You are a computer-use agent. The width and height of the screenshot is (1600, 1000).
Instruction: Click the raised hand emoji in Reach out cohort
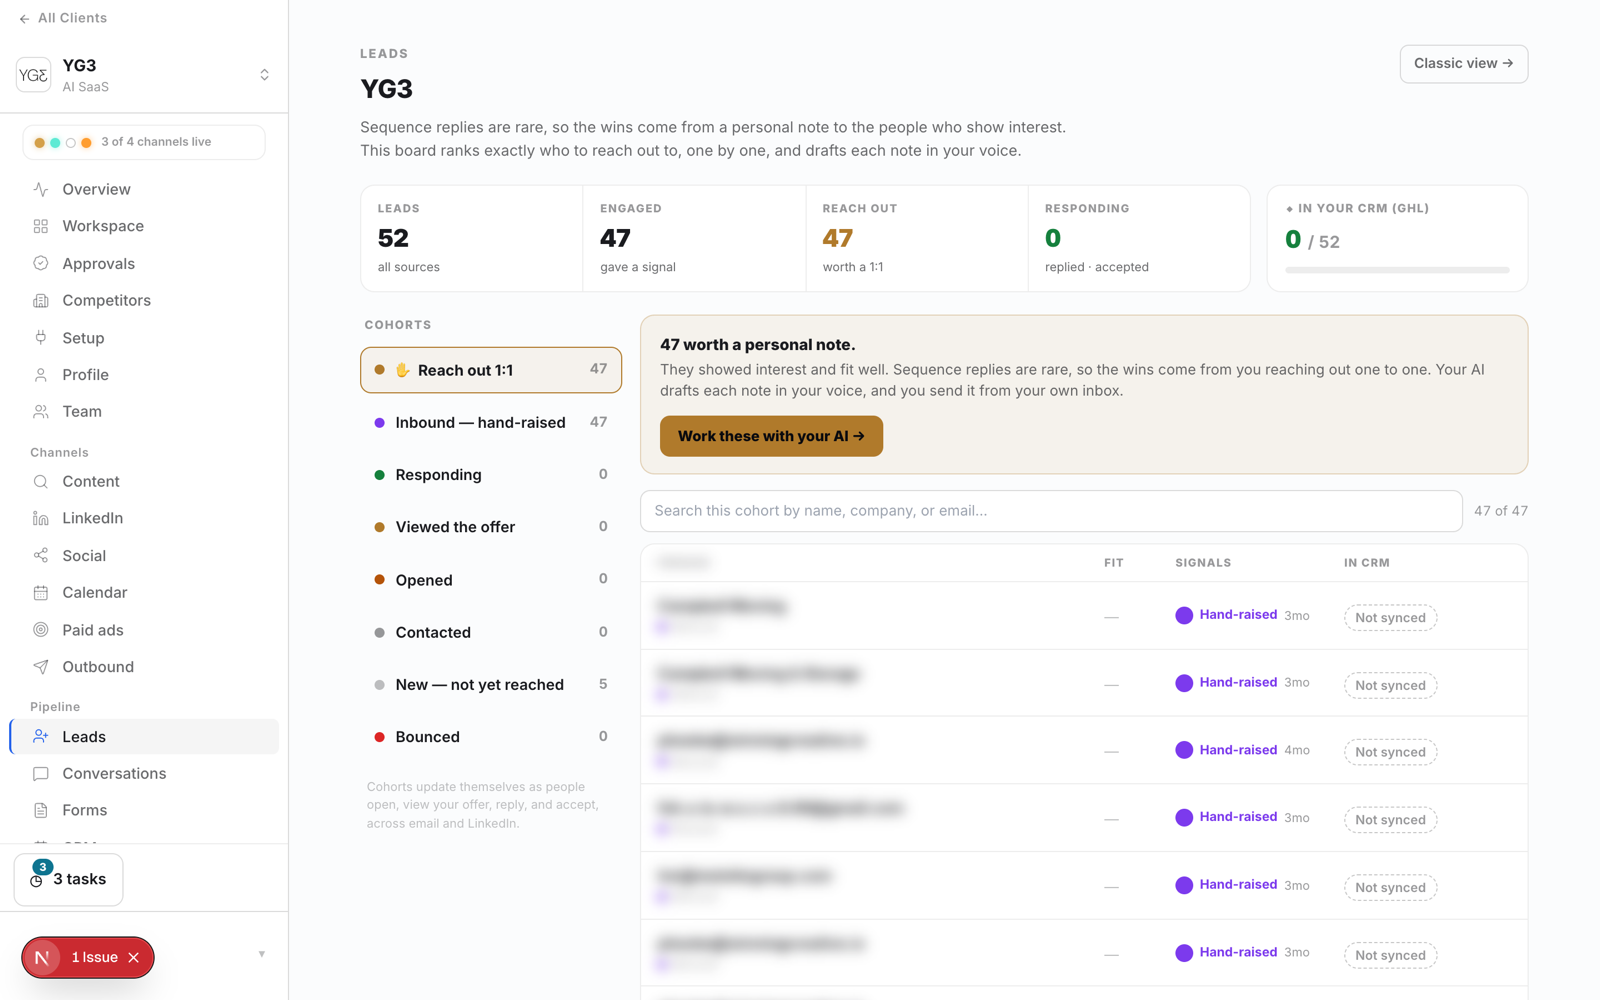(403, 370)
